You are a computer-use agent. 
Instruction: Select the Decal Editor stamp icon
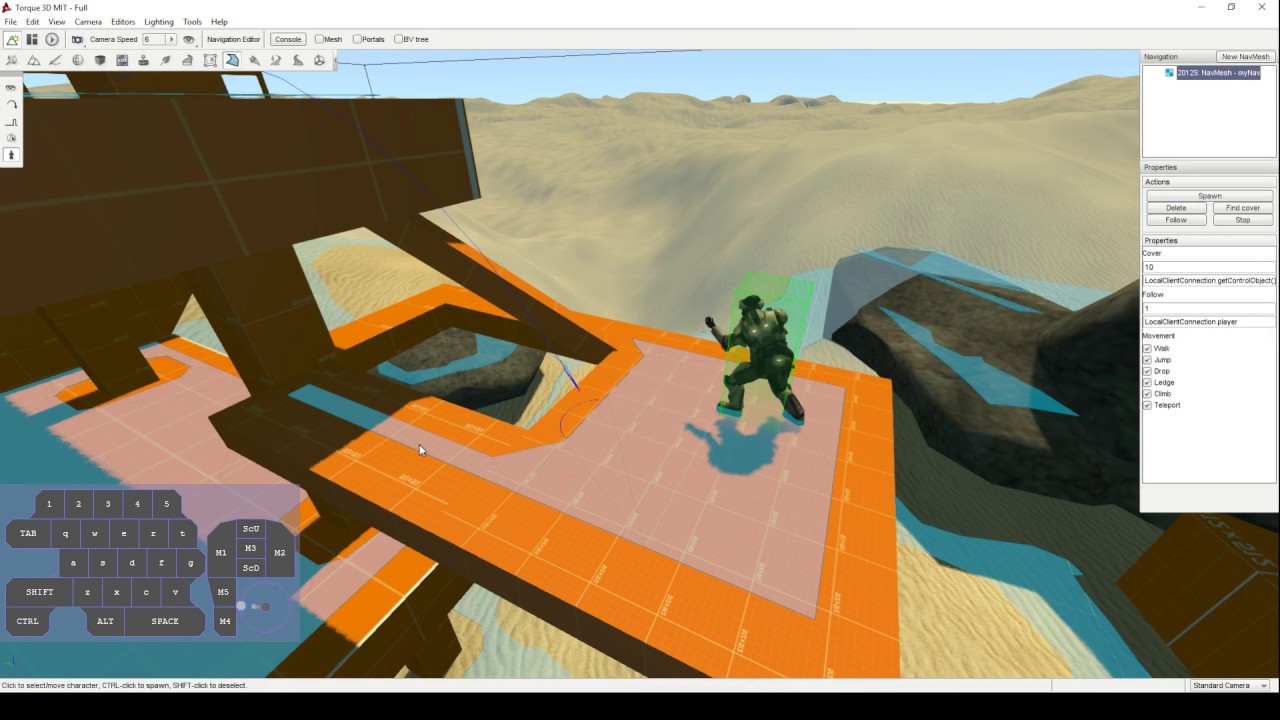point(144,60)
